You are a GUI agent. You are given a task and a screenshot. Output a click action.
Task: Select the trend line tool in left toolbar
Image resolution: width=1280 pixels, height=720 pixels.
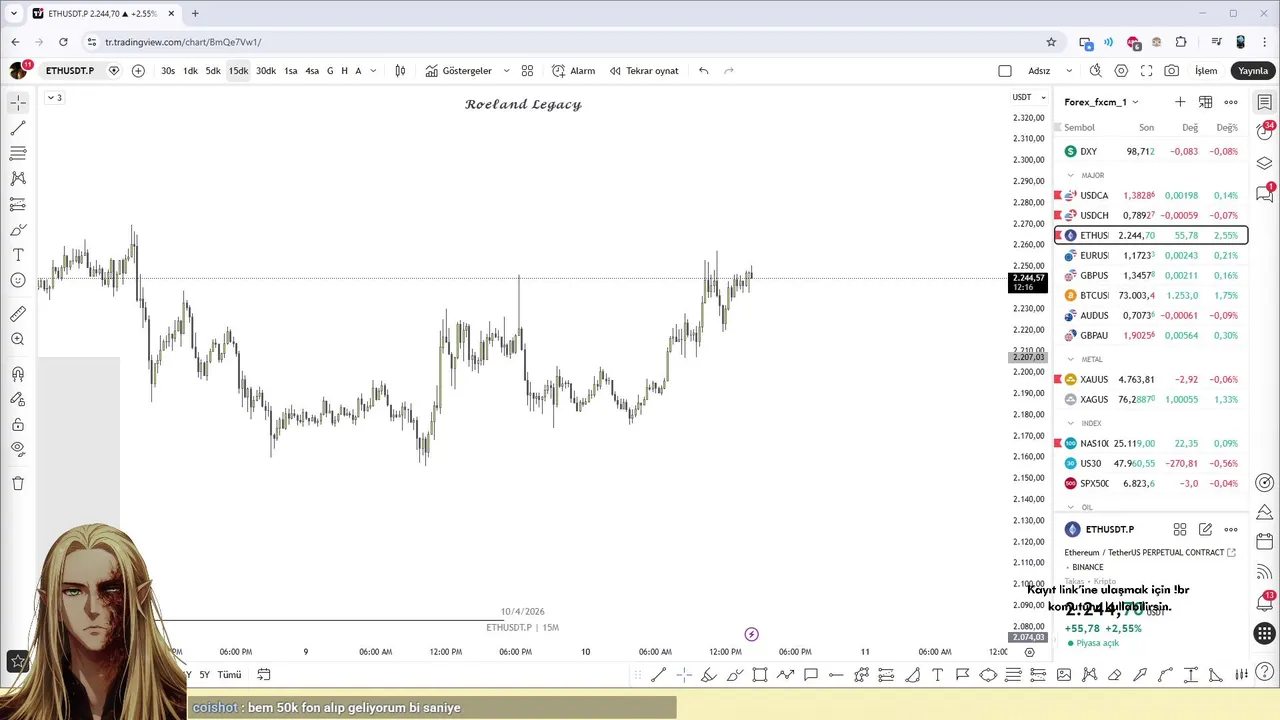coord(18,128)
